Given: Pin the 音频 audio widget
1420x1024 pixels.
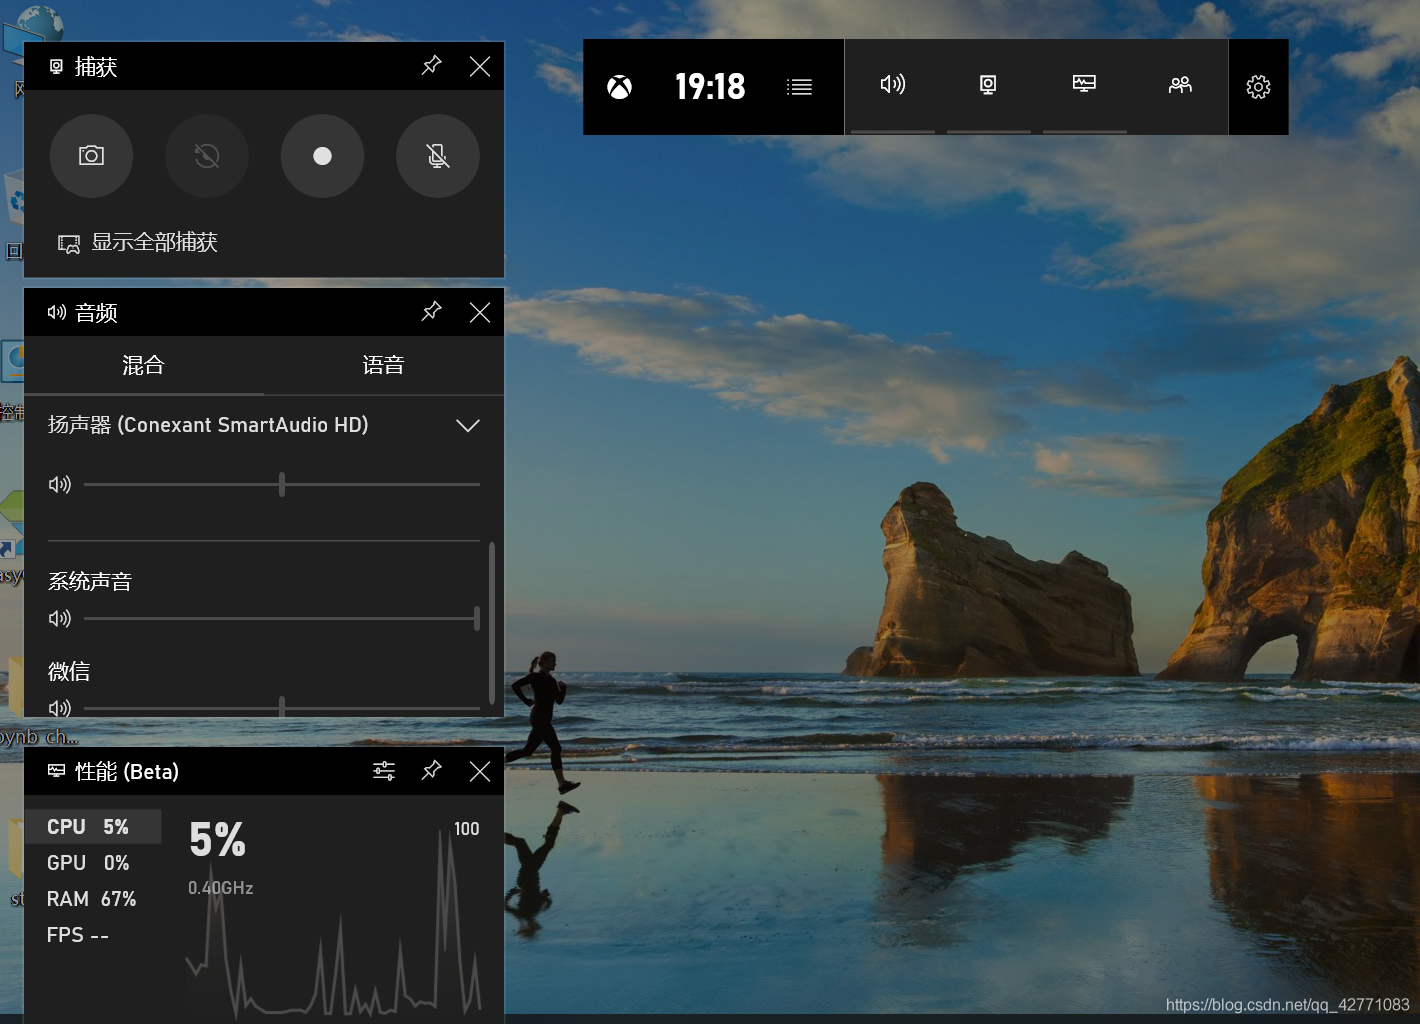Looking at the screenshot, I should [x=431, y=312].
